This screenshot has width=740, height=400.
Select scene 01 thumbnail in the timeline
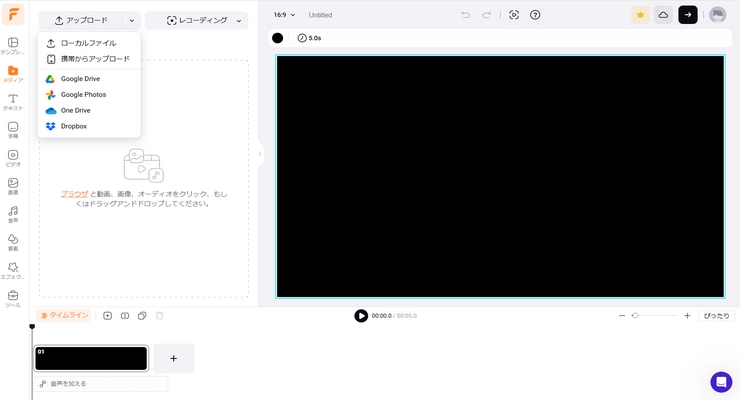[x=91, y=358]
